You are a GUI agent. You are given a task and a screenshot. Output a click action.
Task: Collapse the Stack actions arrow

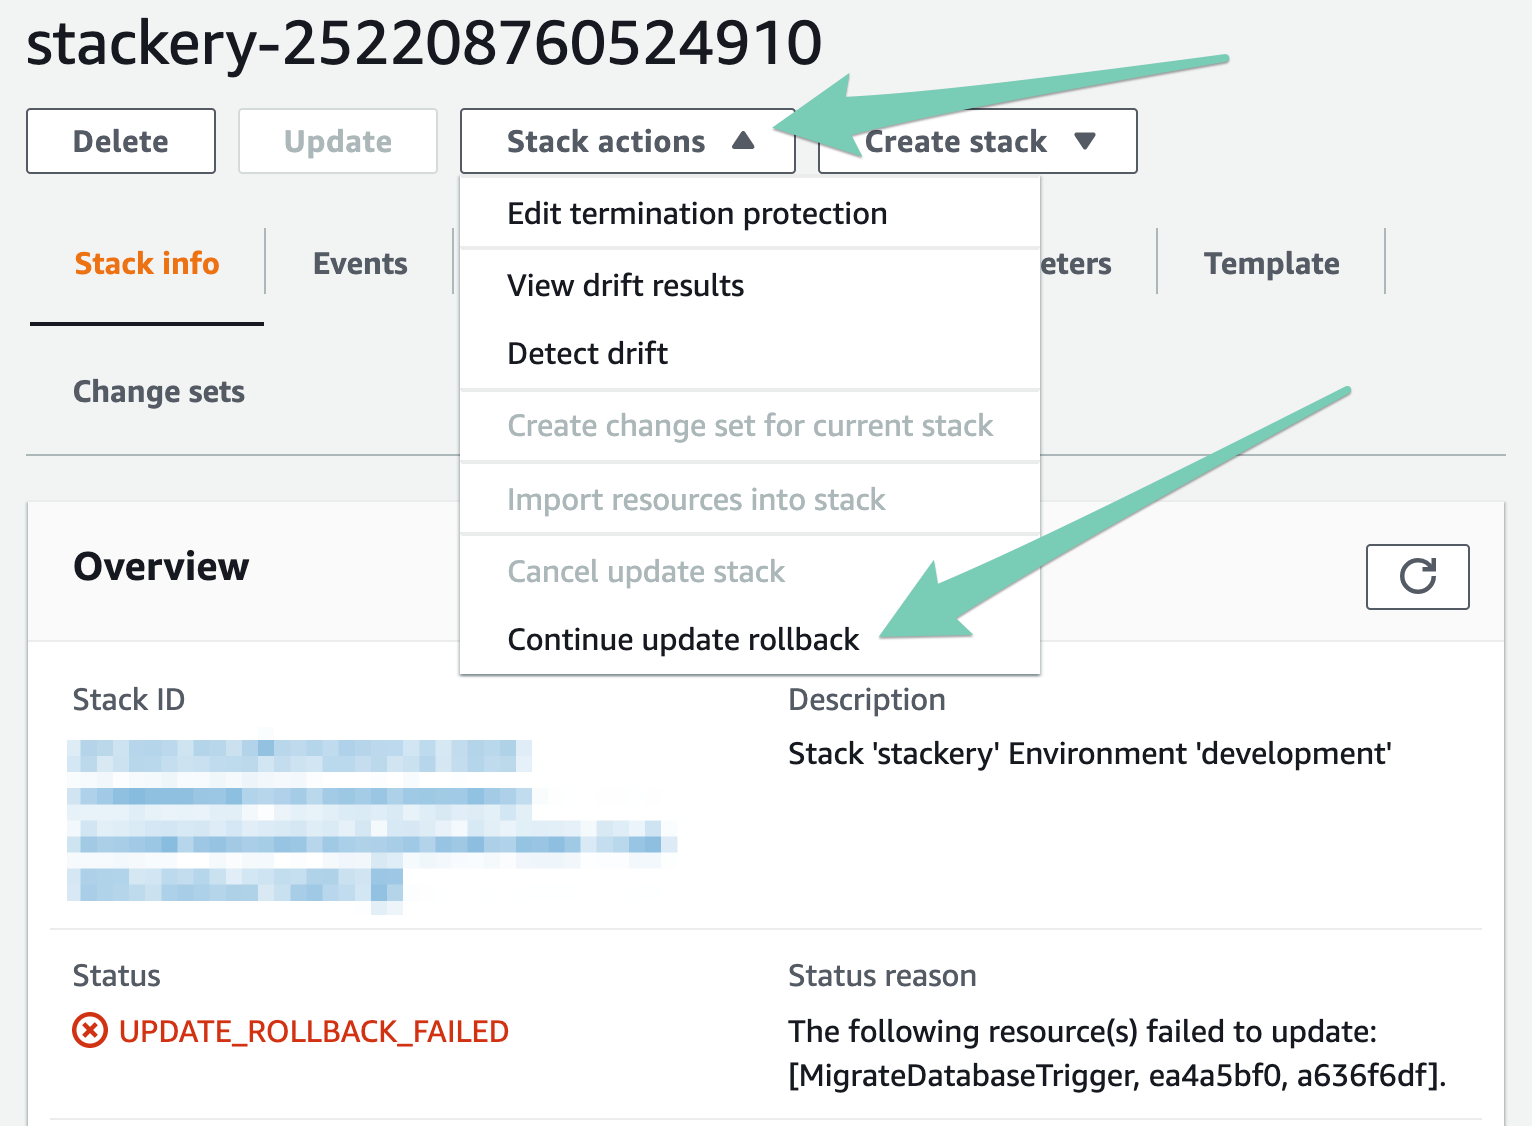743,141
